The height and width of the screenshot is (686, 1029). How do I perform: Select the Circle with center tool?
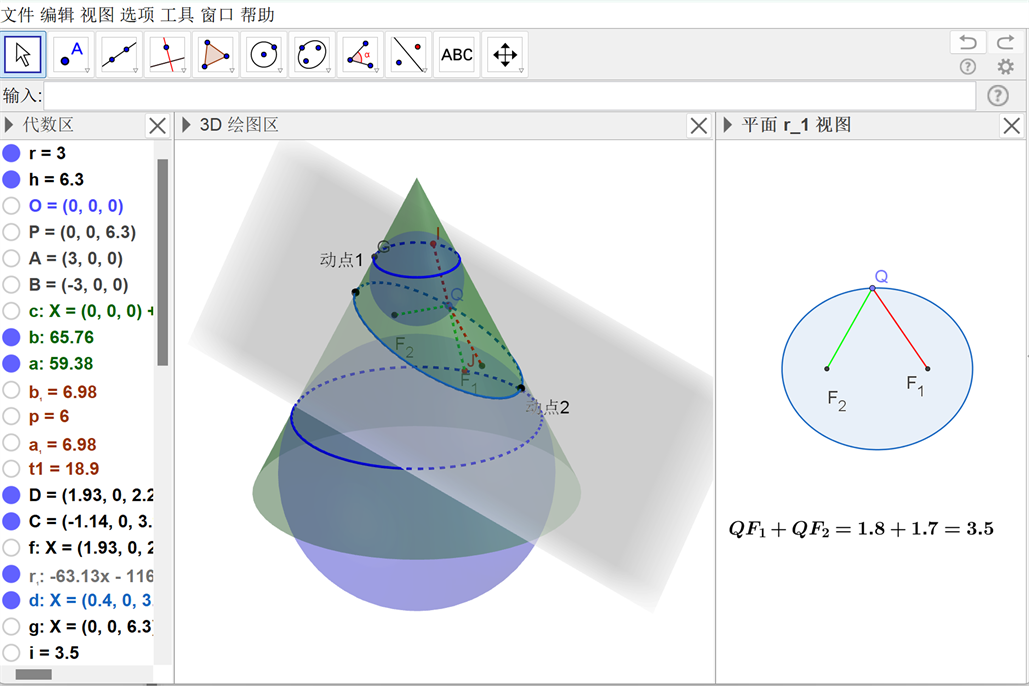point(264,55)
